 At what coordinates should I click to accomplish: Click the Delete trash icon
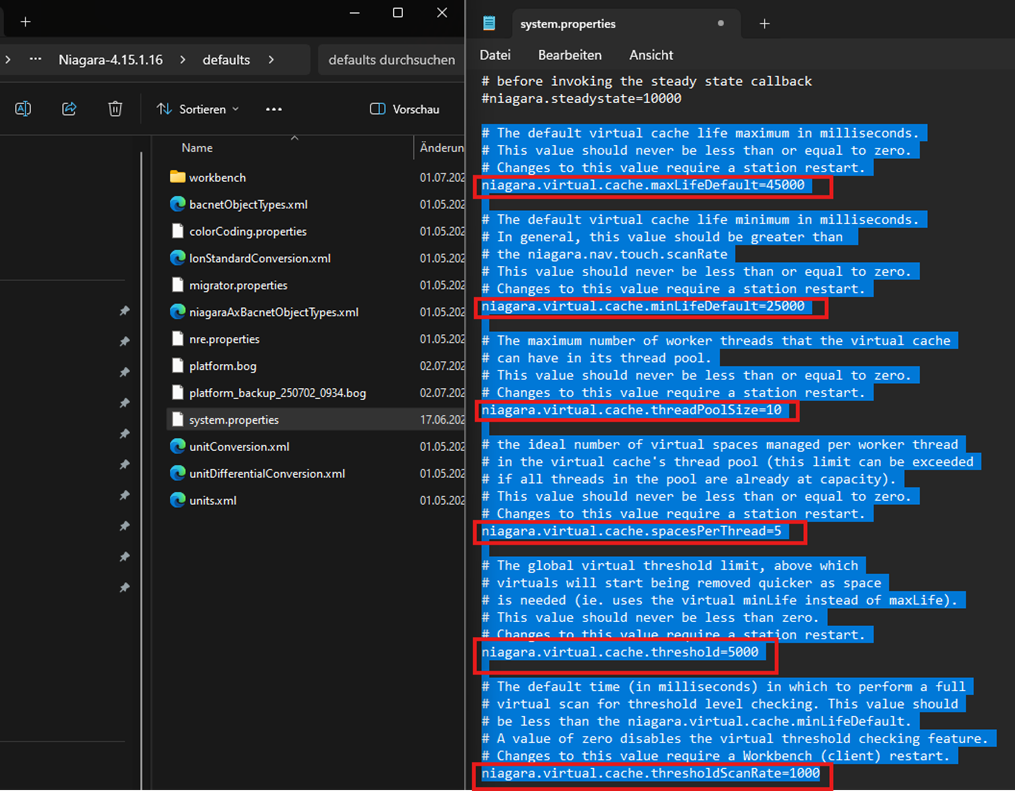(x=115, y=109)
